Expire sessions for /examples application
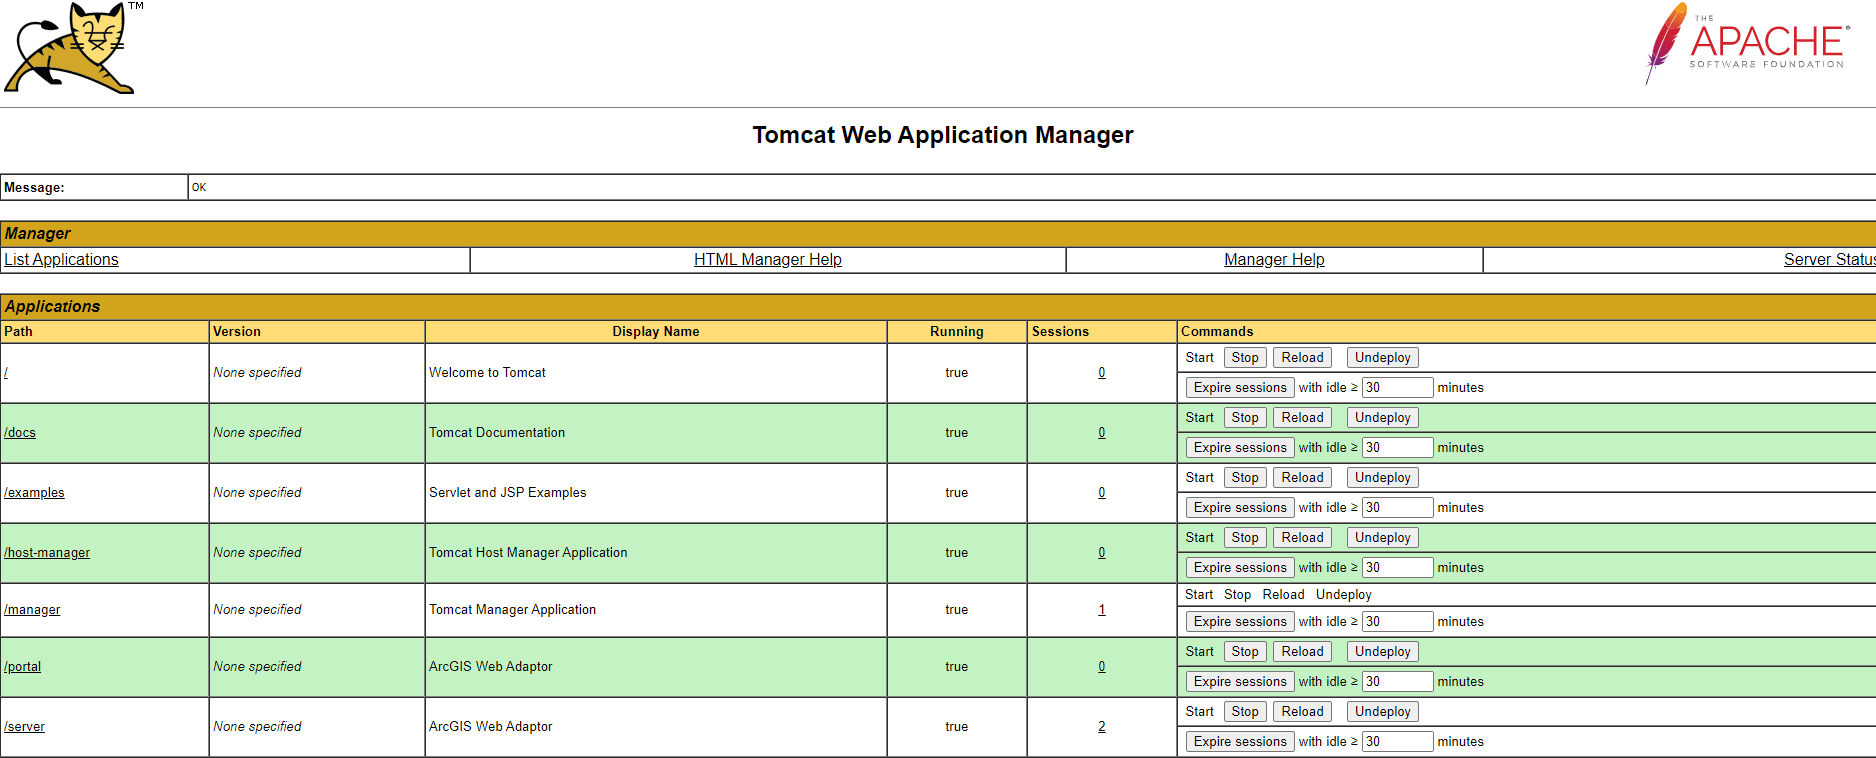The height and width of the screenshot is (758, 1876). point(1240,508)
